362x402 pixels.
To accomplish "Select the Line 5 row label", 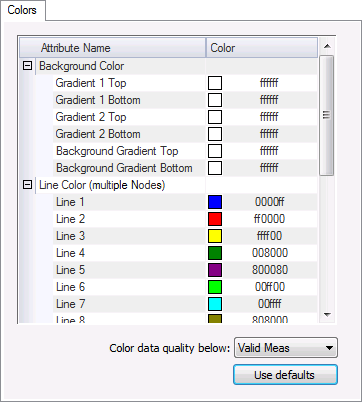I will [x=70, y=270].
